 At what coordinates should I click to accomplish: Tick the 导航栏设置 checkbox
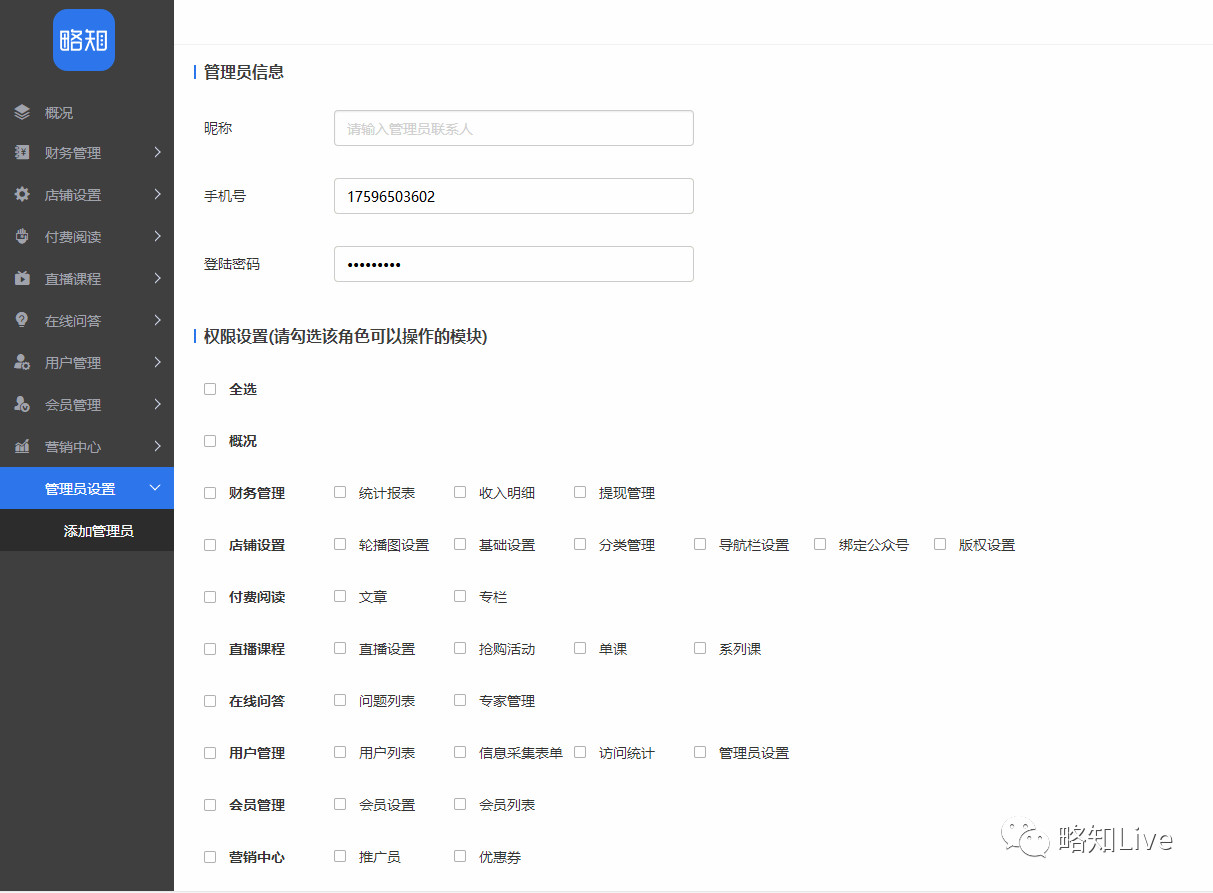pyautogui.click(x=700, y=544)
